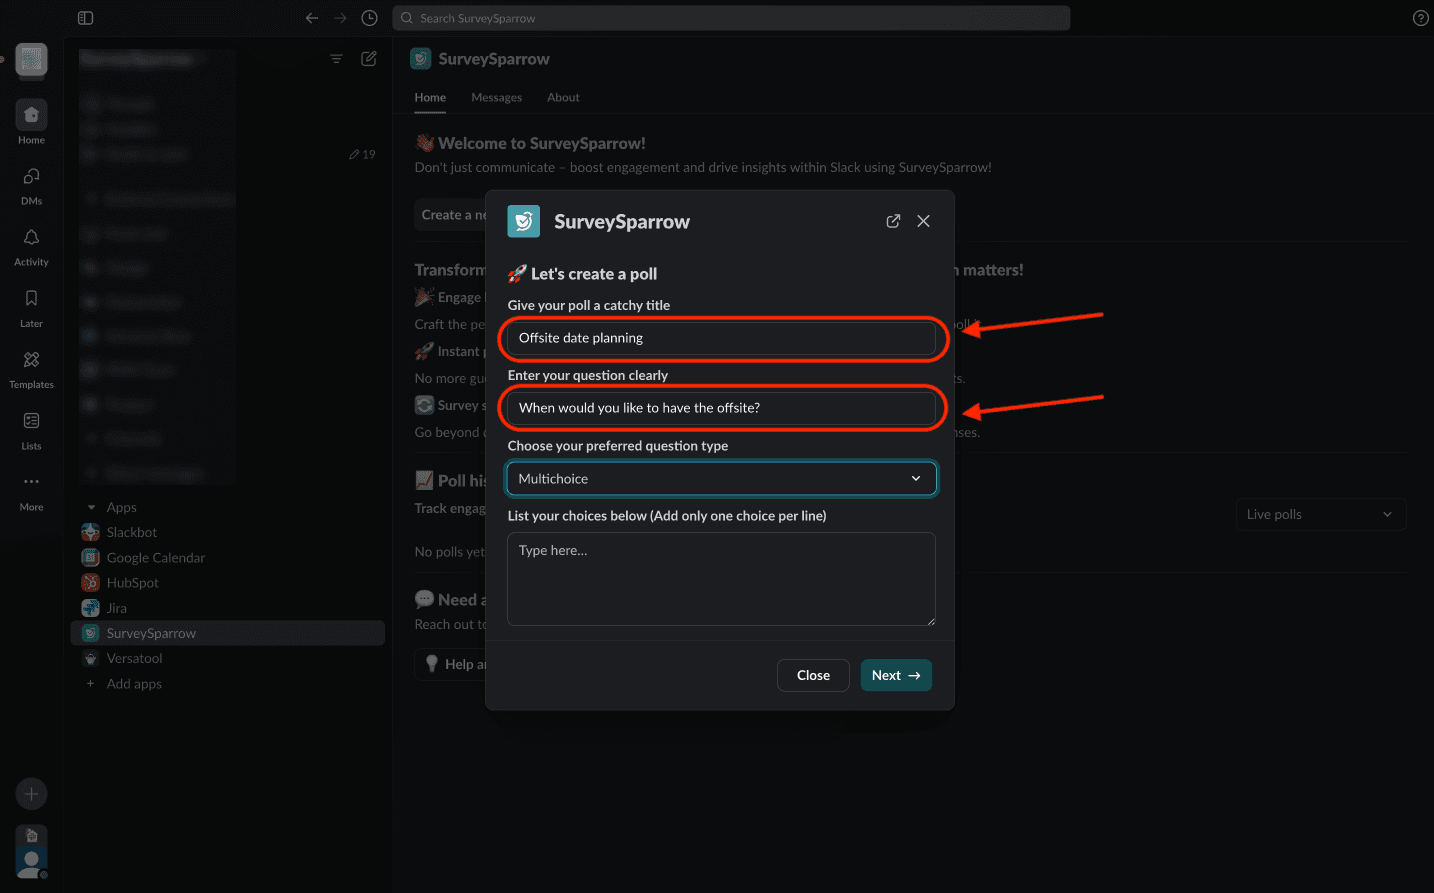The width and height of the screenshot is (1434, 893).
Task: Open Lists in the left rail
Action: pyautogui.click(x=31, y=428)
